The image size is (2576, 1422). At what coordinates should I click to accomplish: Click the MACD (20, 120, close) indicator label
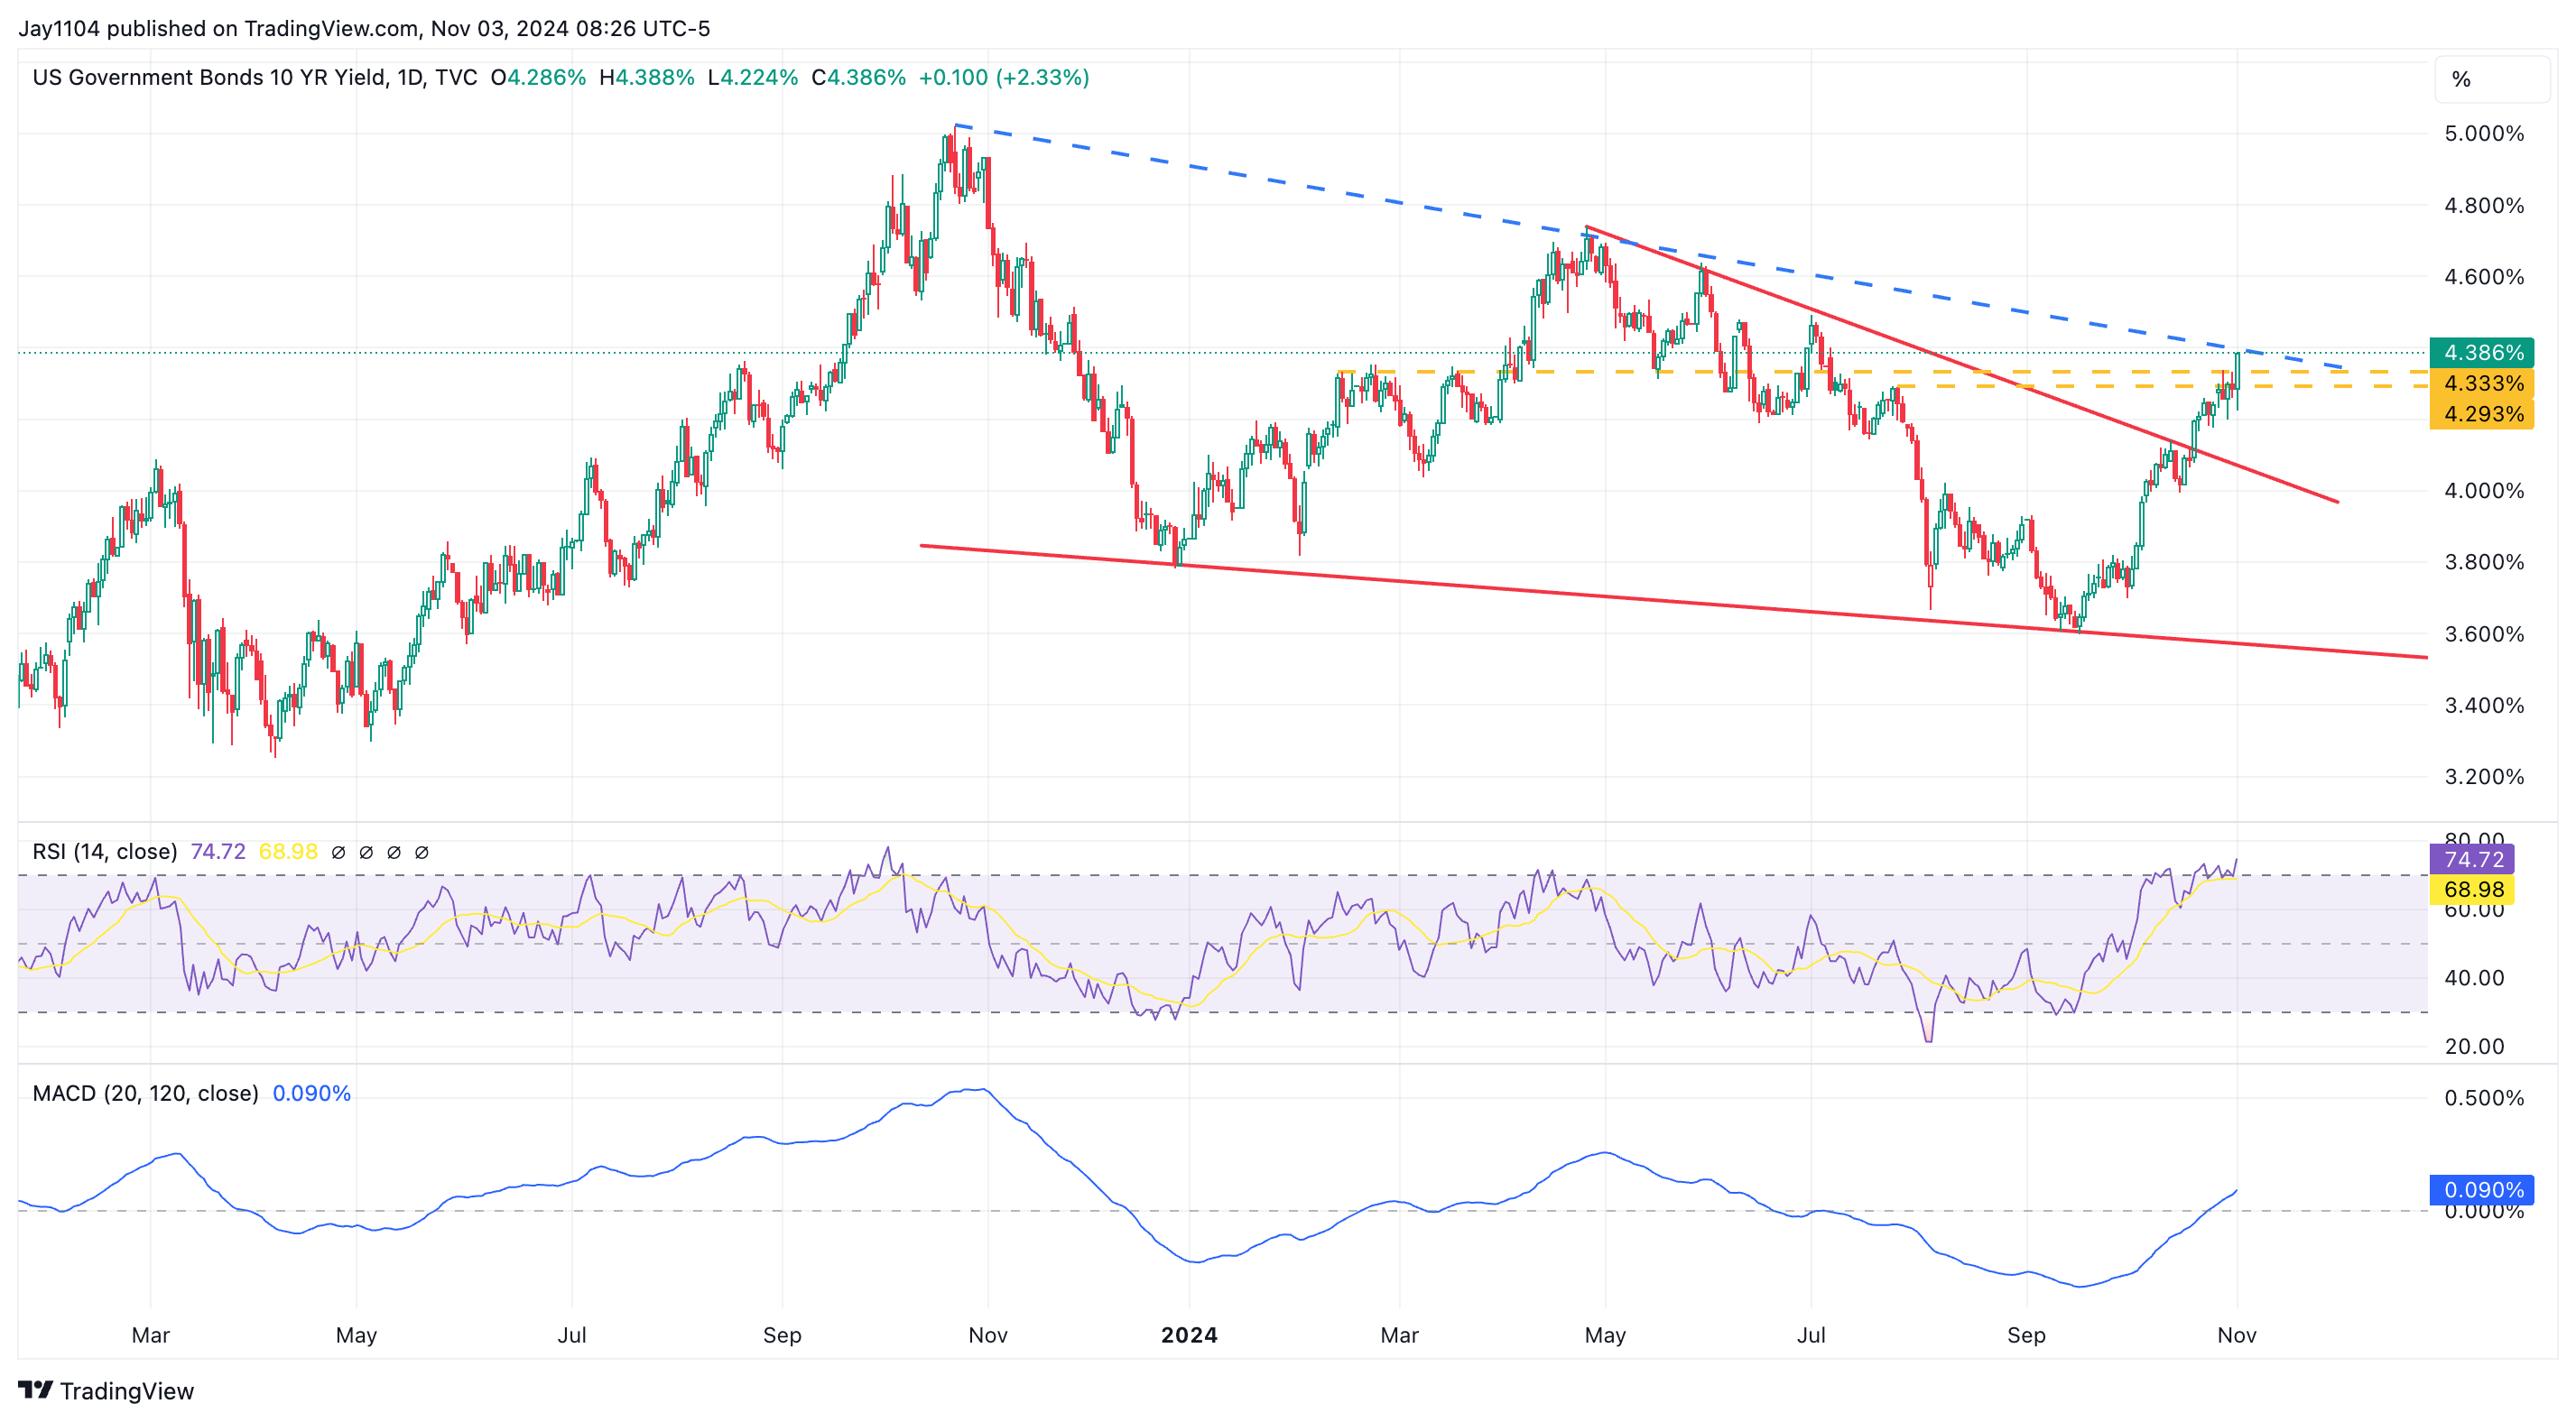tap(146, 1093)
